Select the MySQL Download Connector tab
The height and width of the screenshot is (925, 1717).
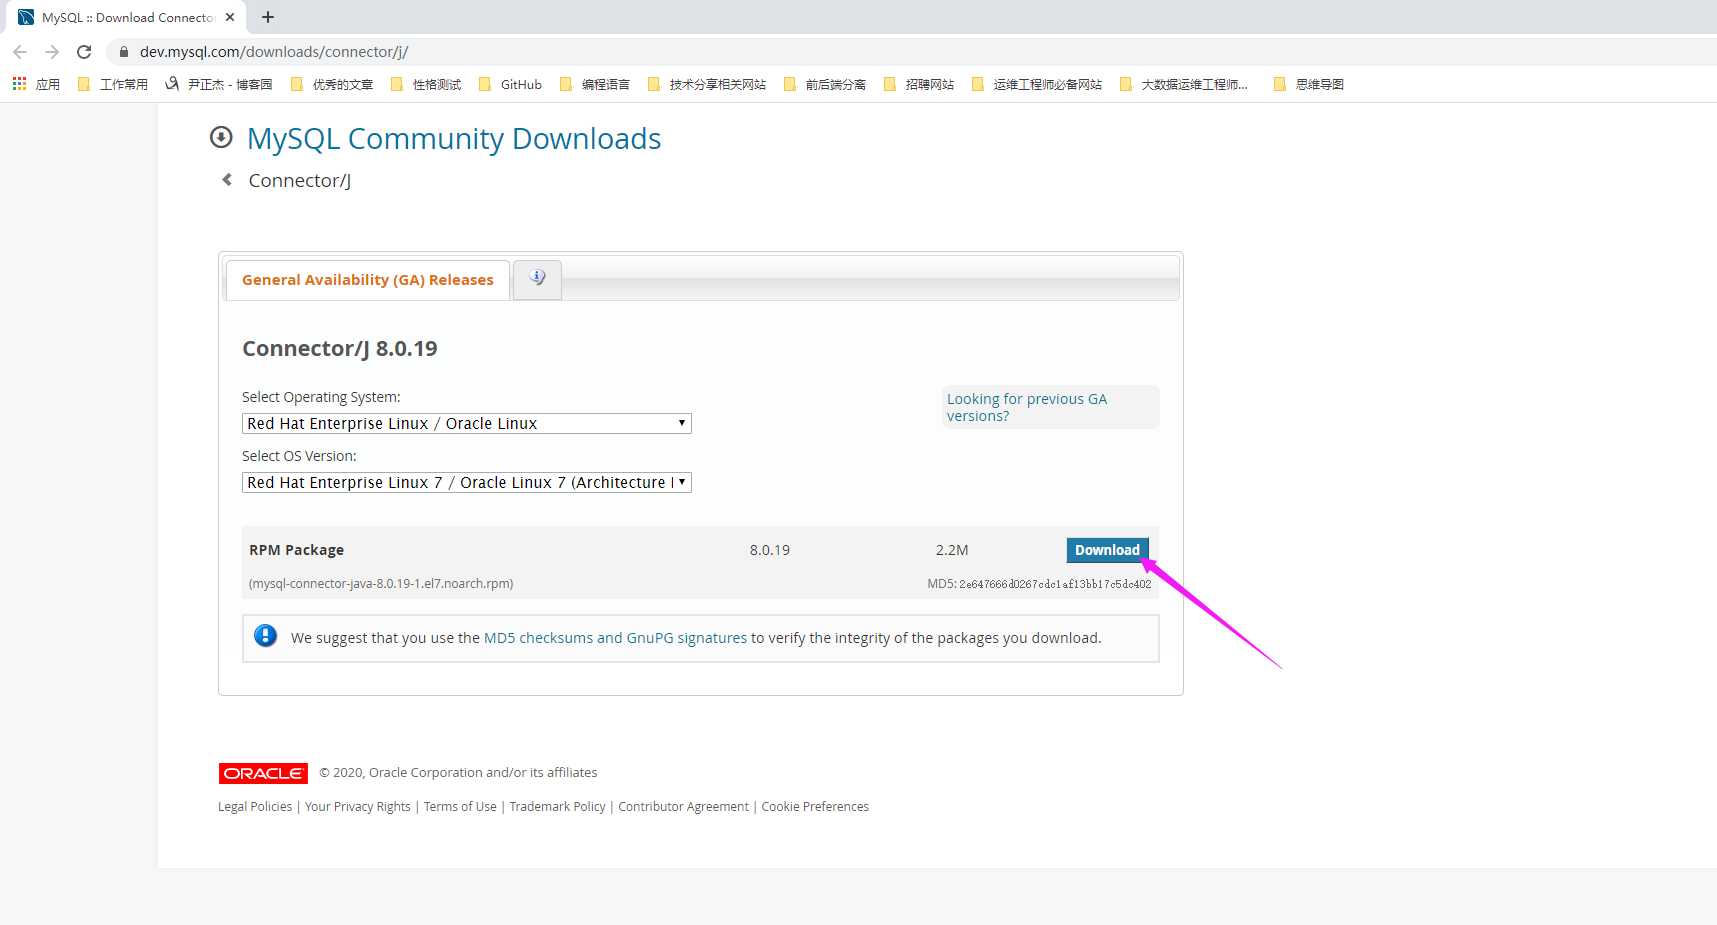[127, 17]
